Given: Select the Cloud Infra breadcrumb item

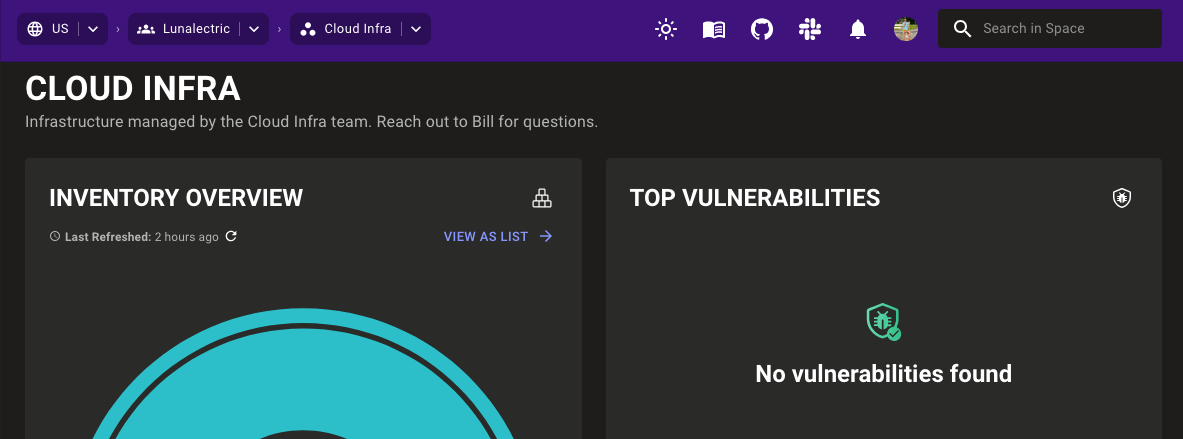Looking at the screenshot, I should coord(347,29).
